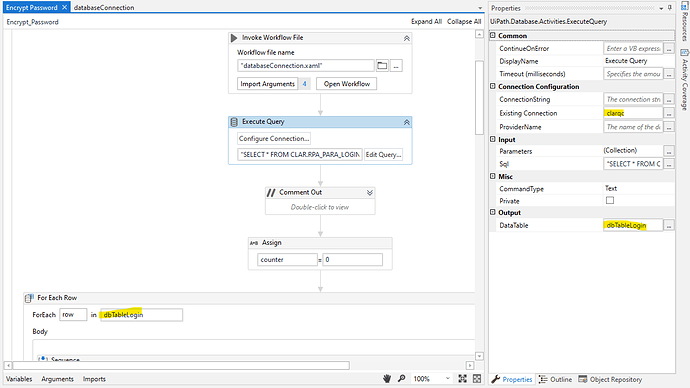Open the Arguments panel
Viewport: 690px width, 388px height.
[57, 379]
